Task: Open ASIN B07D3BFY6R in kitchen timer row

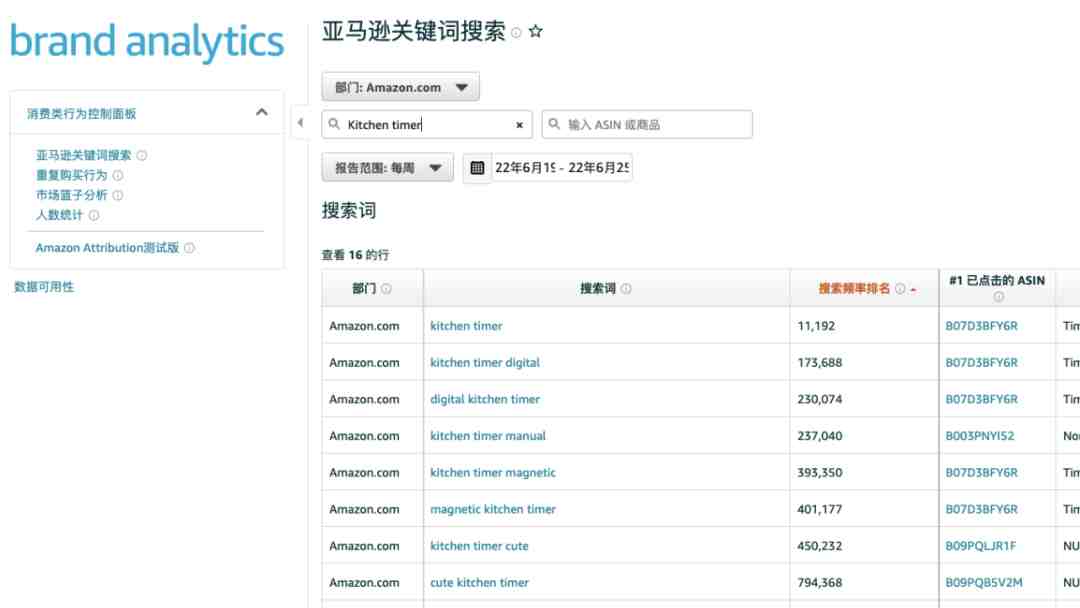Action: [982, 326]
